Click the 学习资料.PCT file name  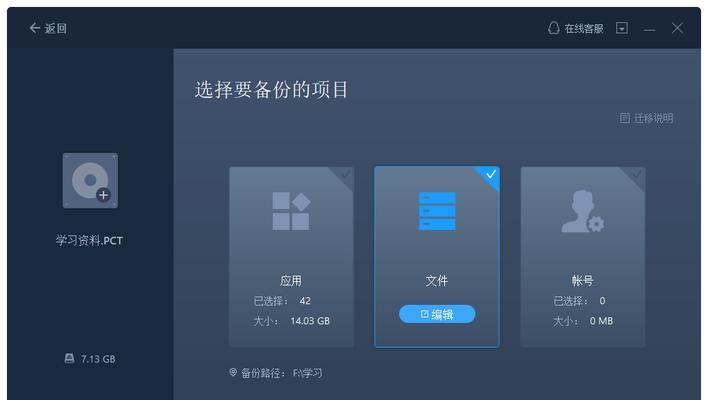coord(89,241)
